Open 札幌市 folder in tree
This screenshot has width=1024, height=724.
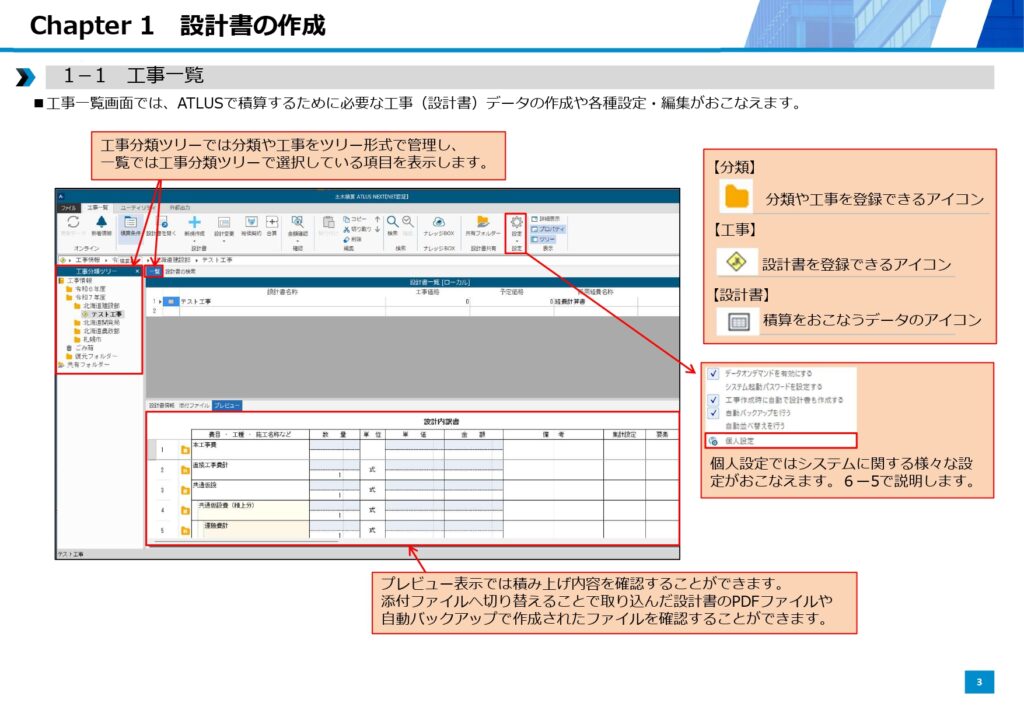(x=94, y=339)
